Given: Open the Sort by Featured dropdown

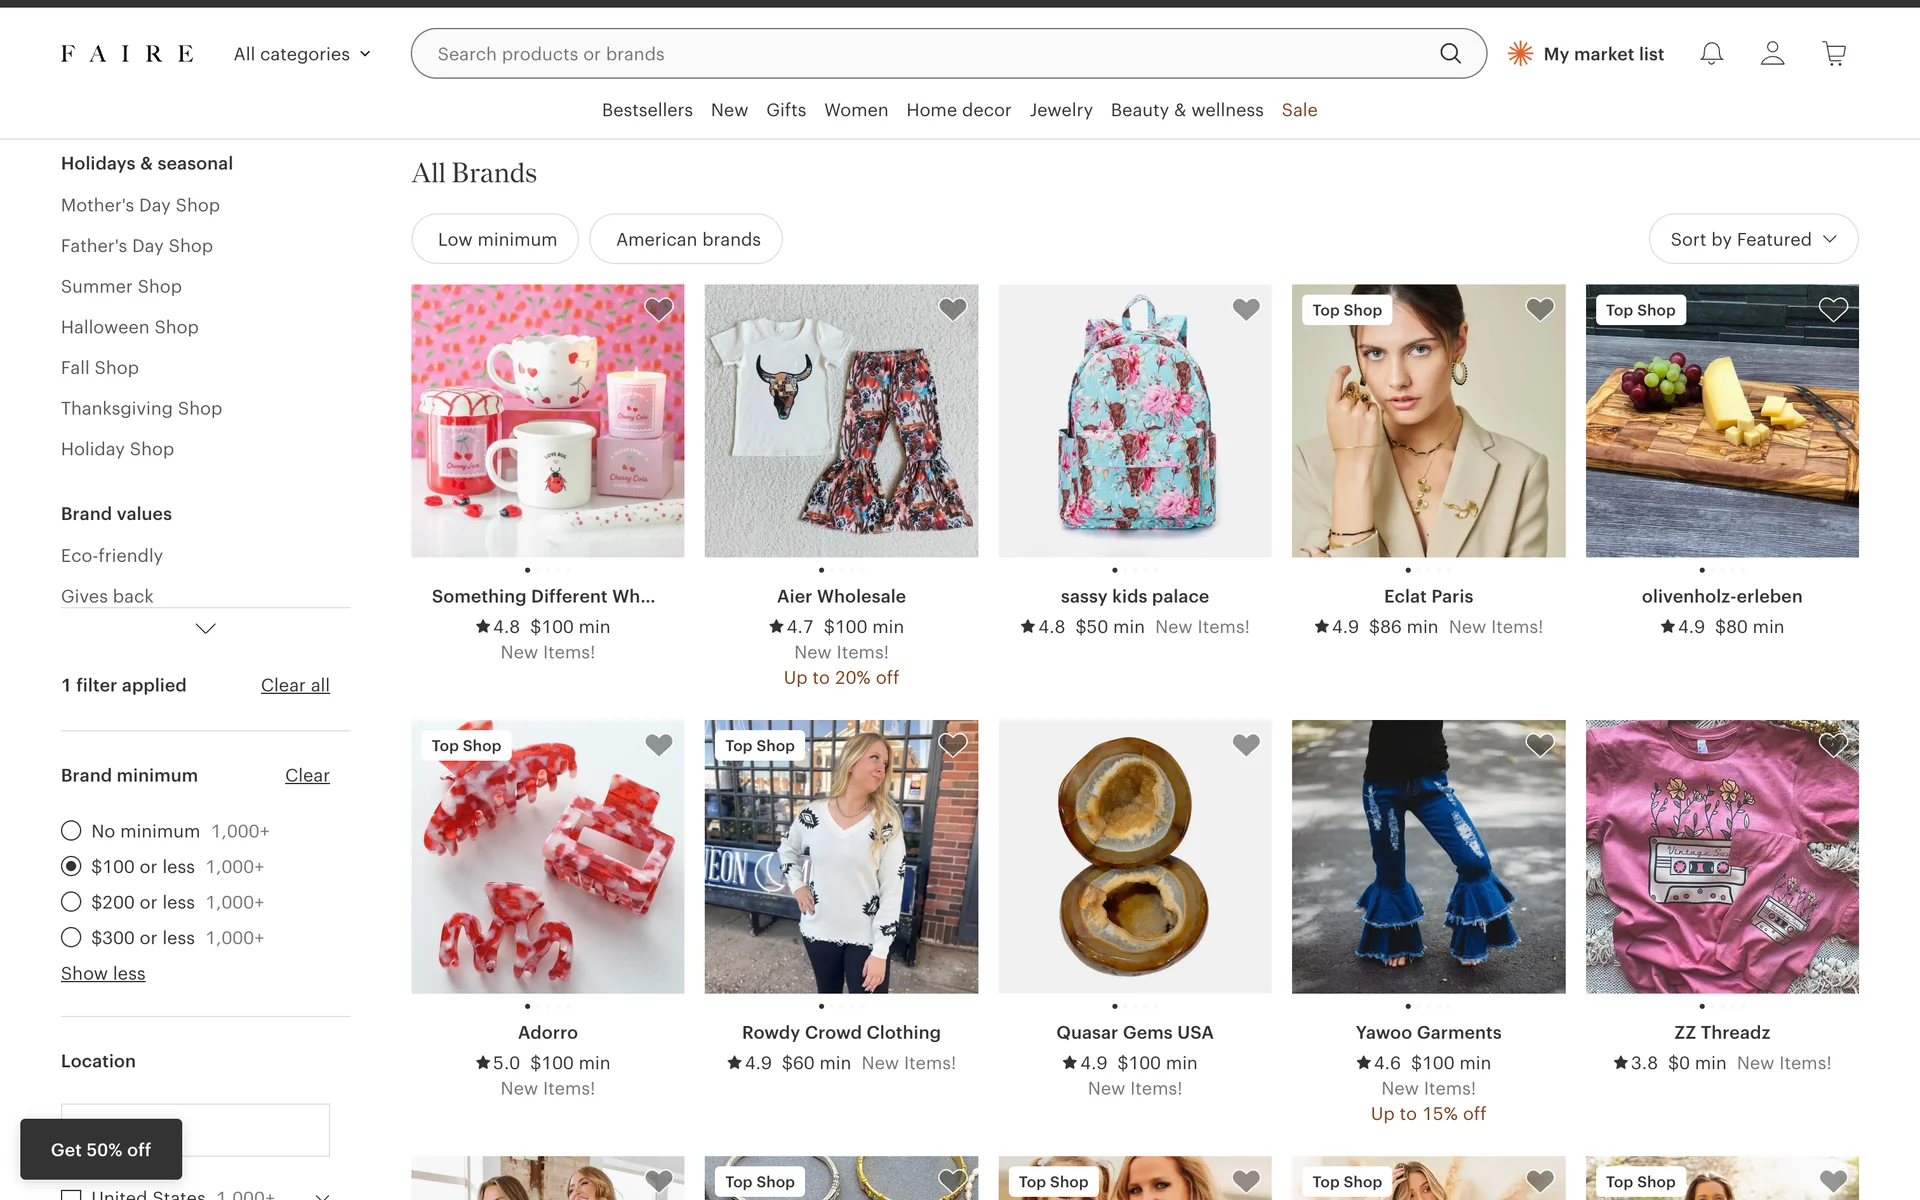Looking at the screenshot, I should coord(1752,239).
